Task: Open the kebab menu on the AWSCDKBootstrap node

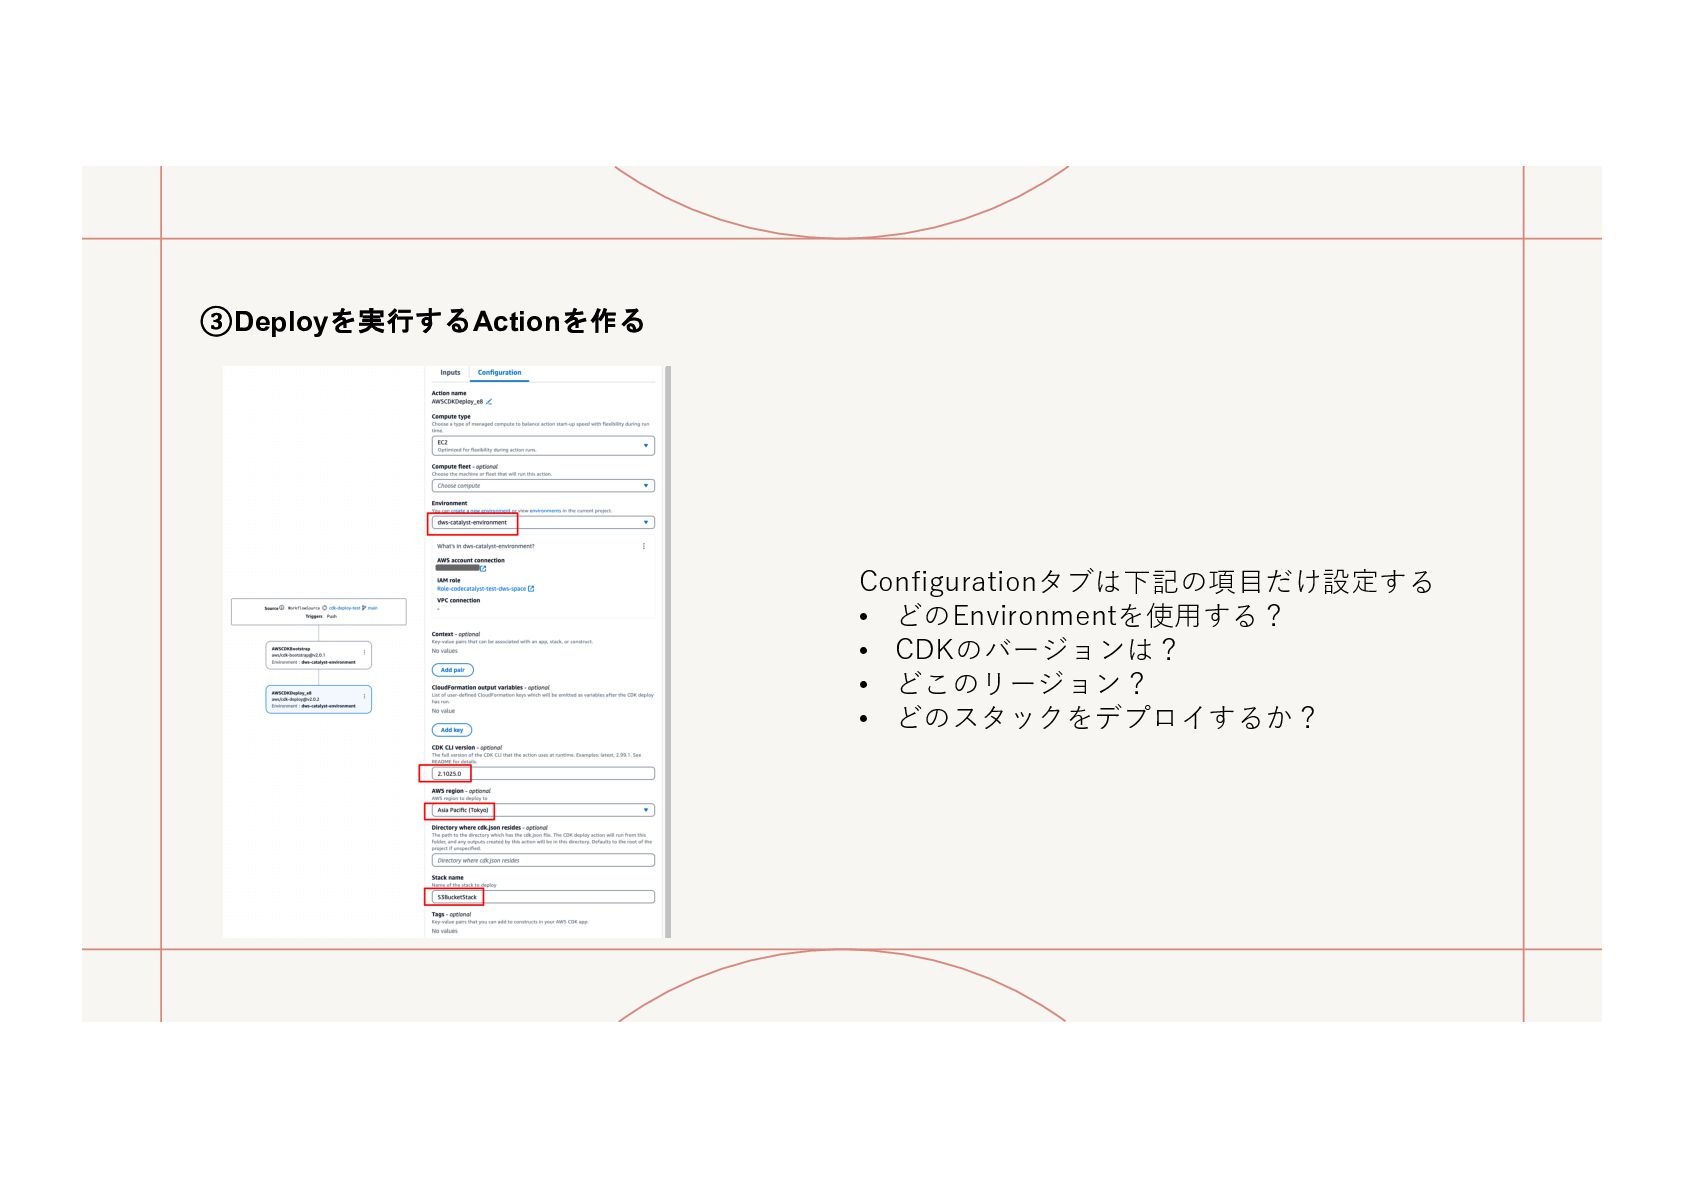Action: click(x=364, y=652)
